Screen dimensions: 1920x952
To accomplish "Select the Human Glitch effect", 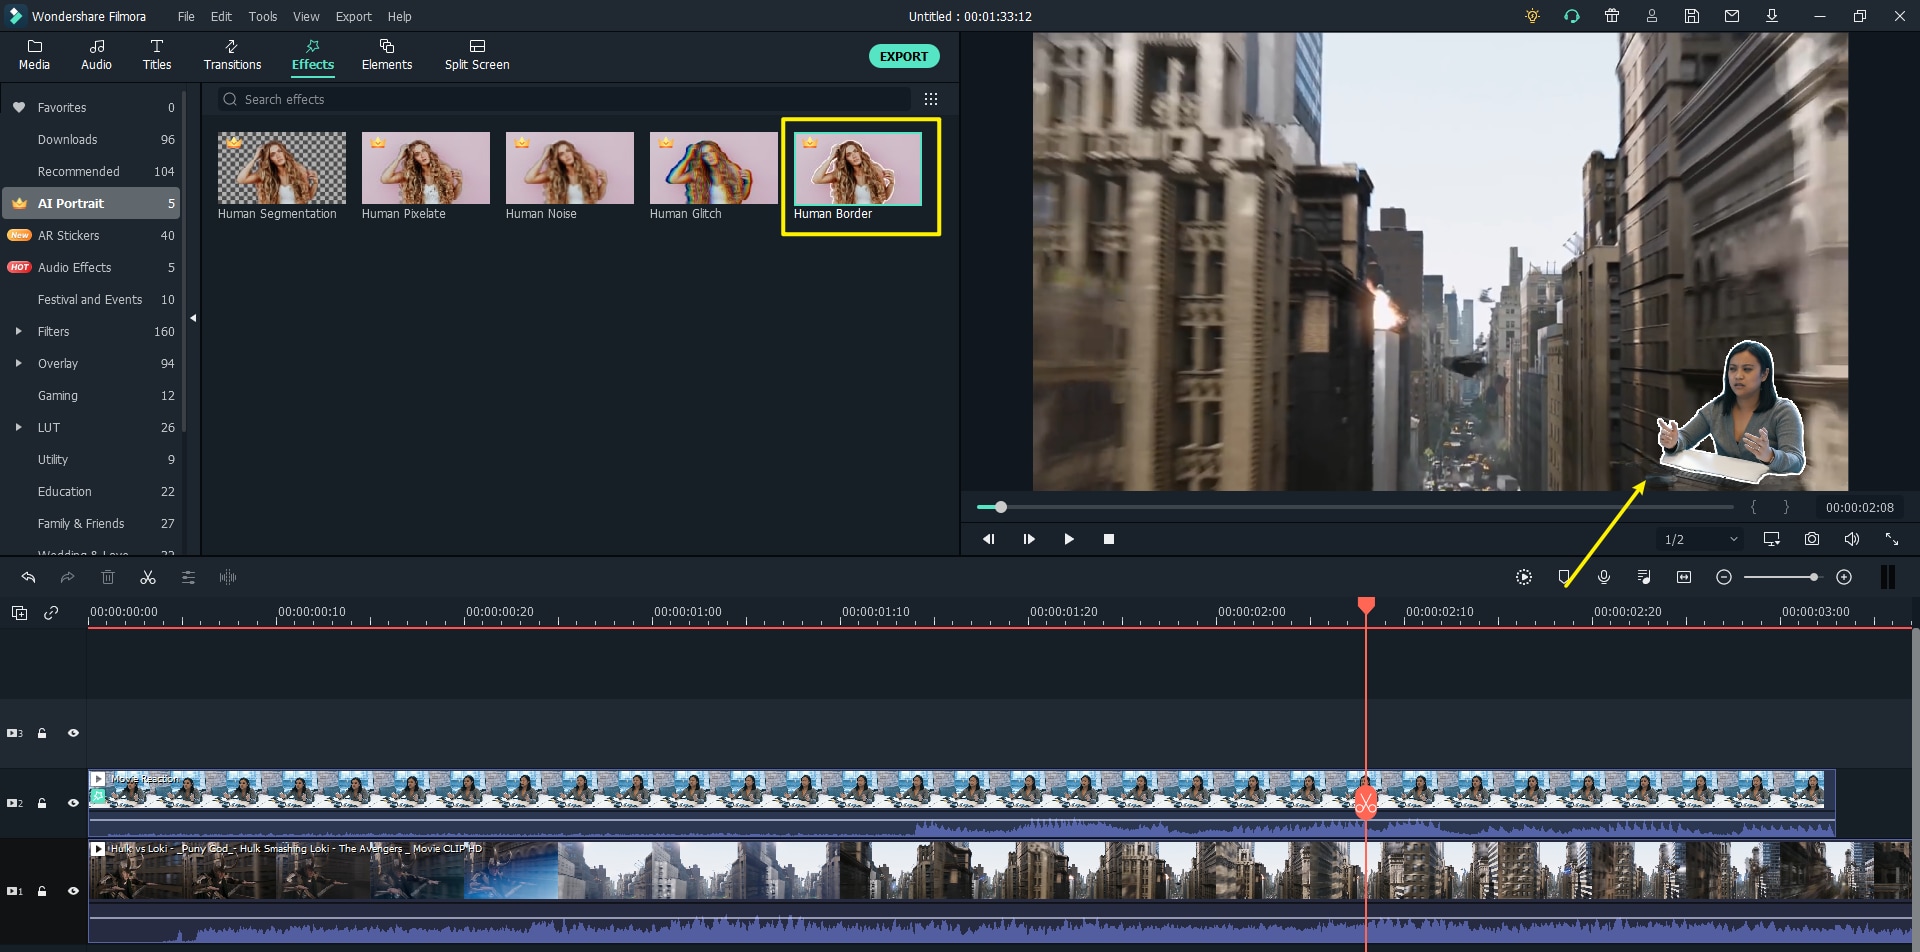I will pos(714,176).
